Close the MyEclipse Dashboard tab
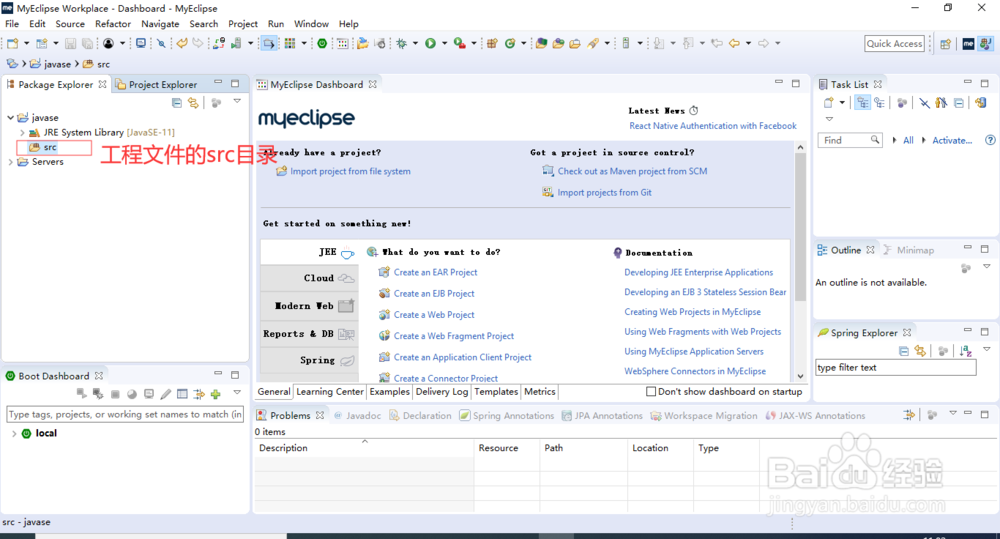The height and width of the screenshot is (539, 1000). [x=372, y=84]
